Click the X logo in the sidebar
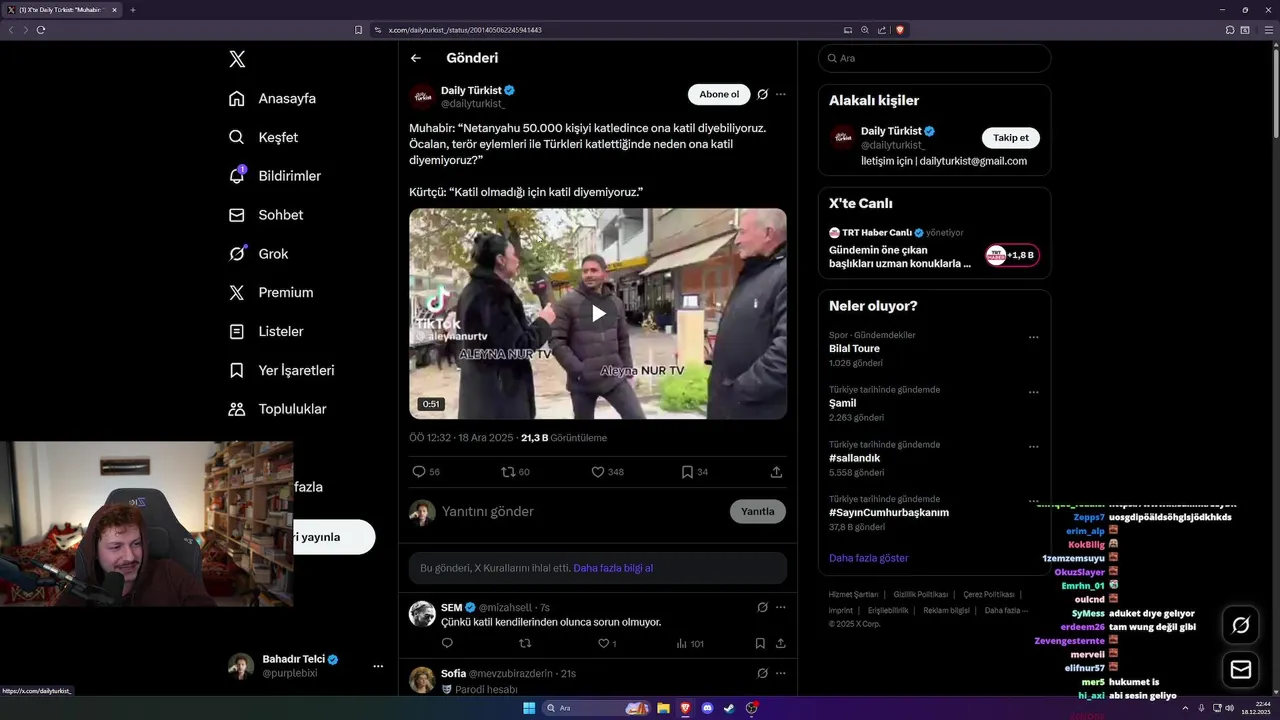This screenshot has width=1280, height=720. [237, 59]
